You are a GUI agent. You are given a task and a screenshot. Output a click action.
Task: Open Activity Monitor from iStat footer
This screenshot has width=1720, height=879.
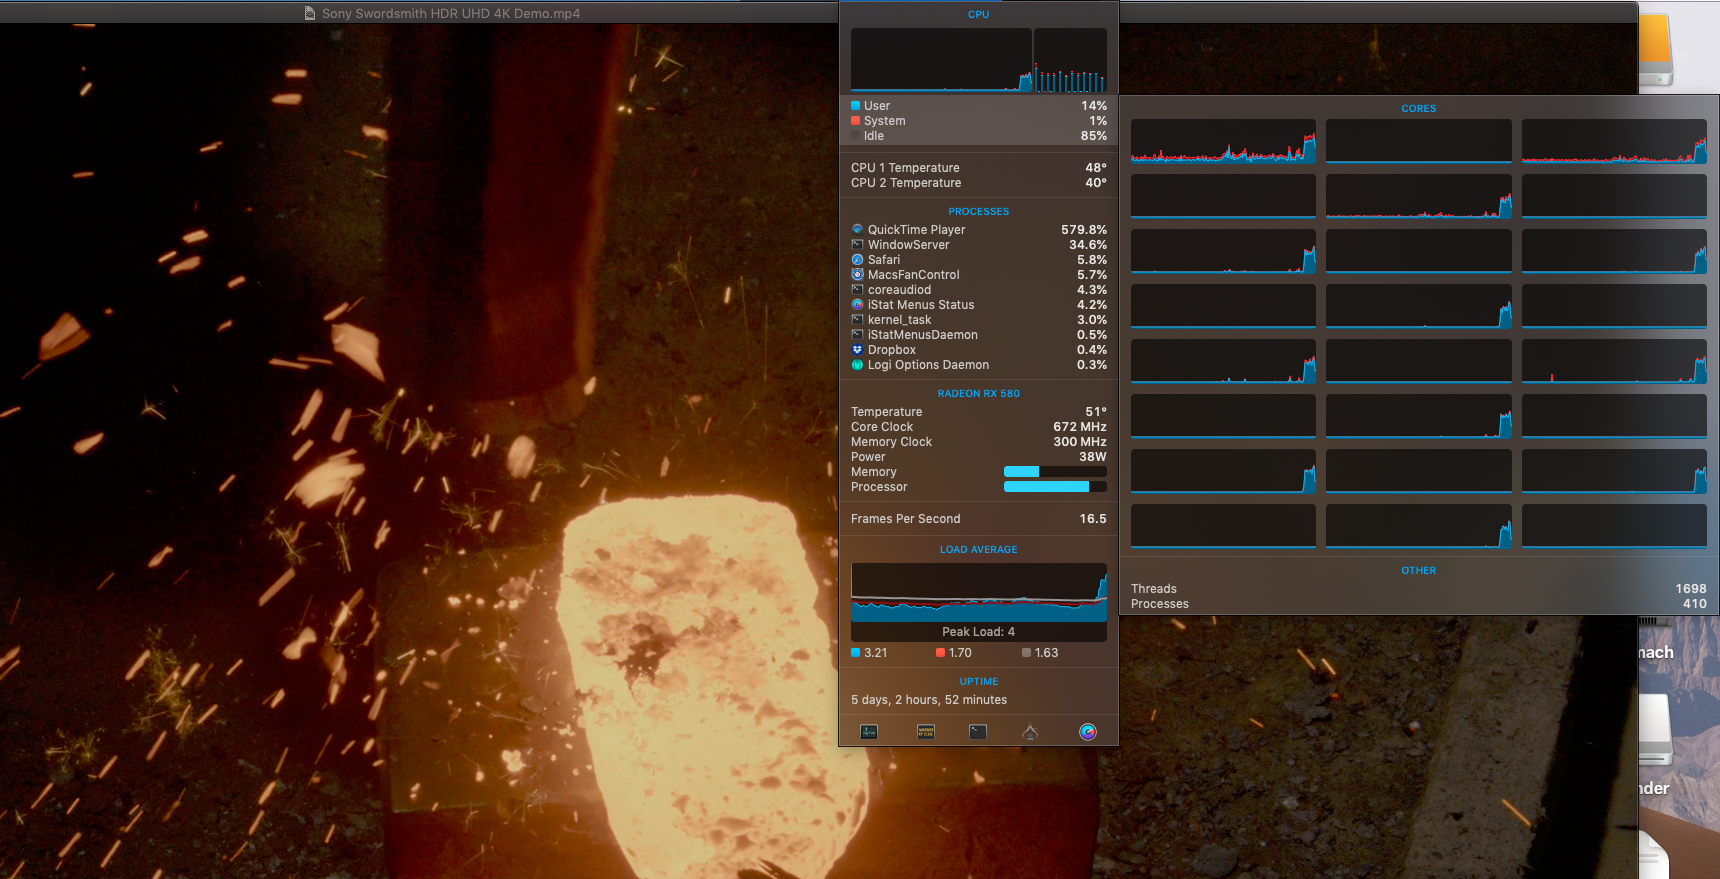click(x=869, y=732)
